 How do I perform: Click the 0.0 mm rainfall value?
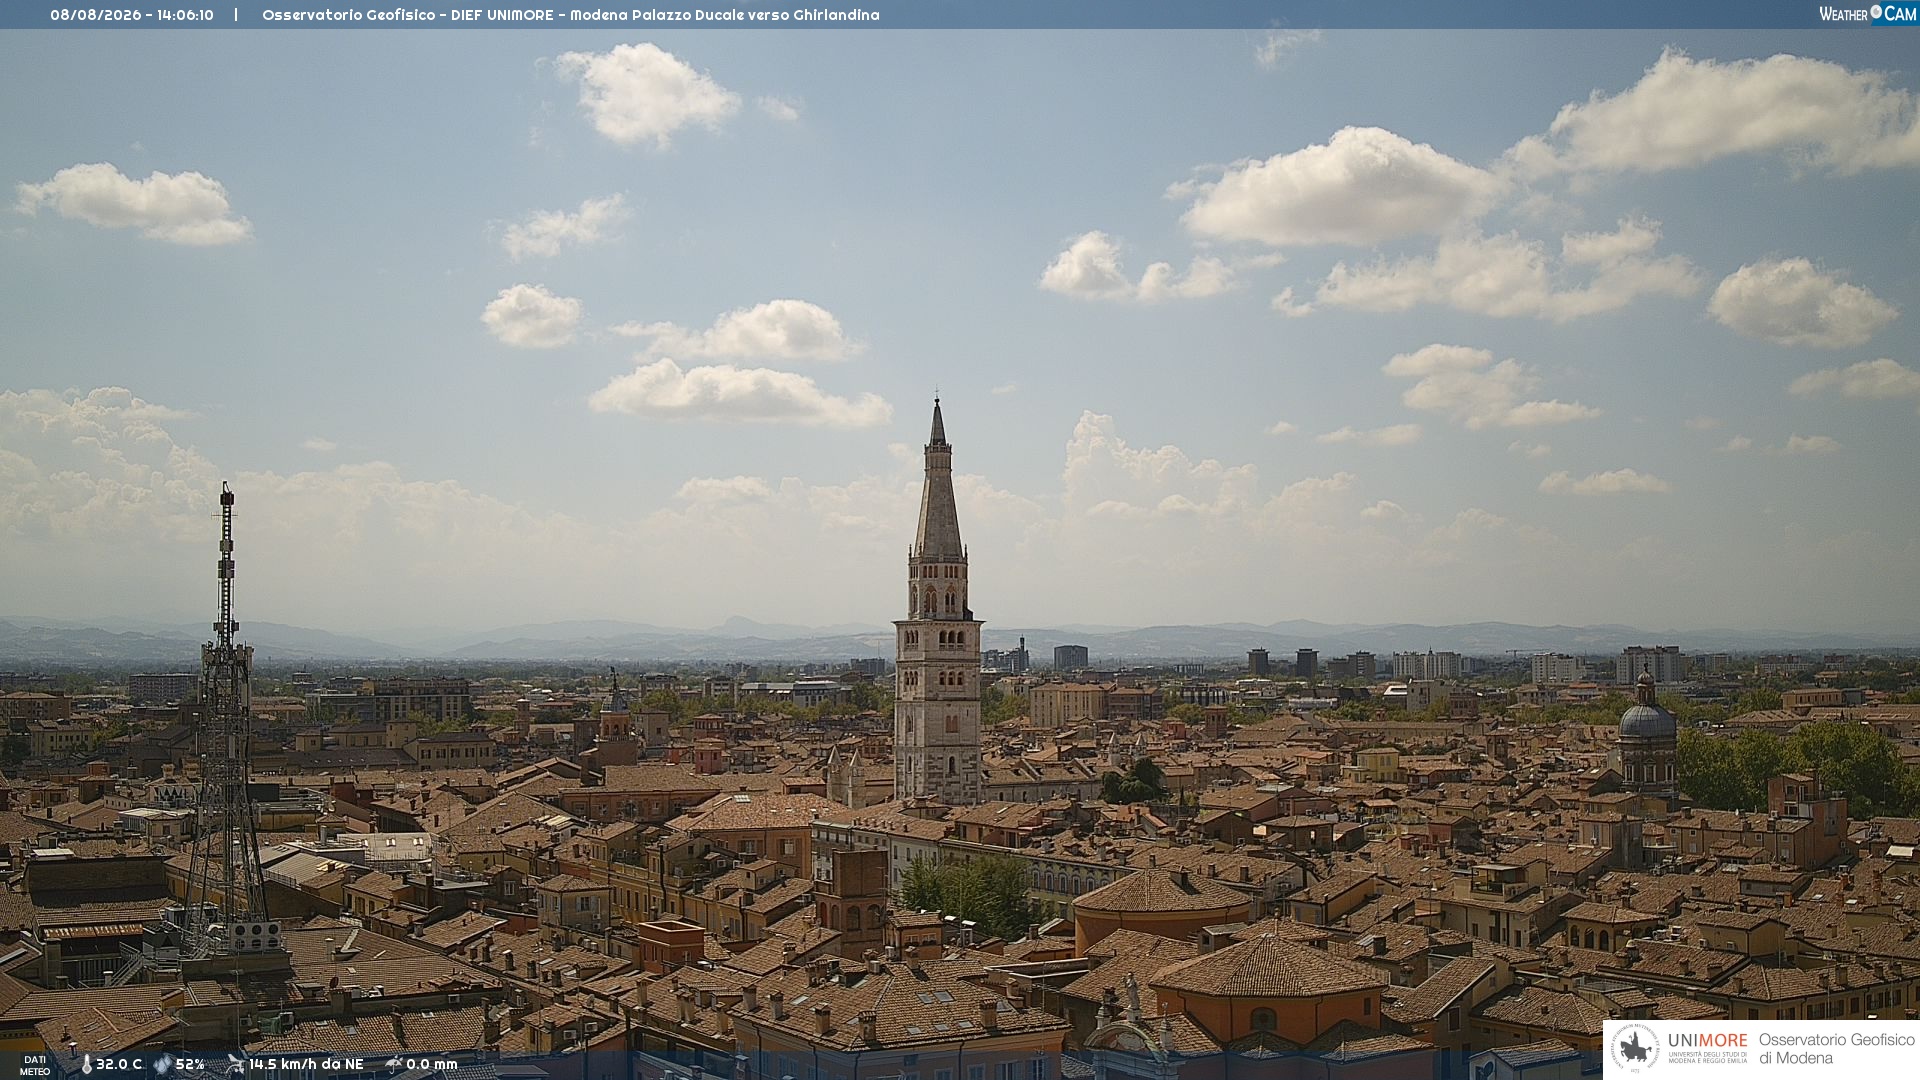[432, 1065]
